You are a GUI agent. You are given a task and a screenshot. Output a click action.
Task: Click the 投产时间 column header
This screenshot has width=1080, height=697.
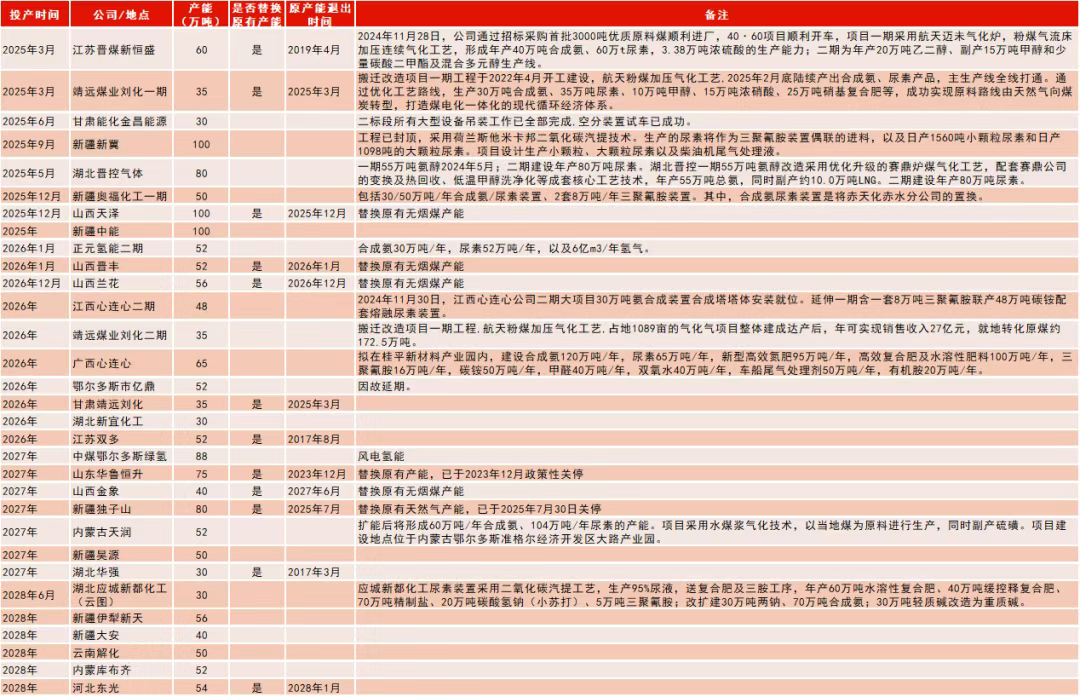pyautogui.click(x=33, y=19)
